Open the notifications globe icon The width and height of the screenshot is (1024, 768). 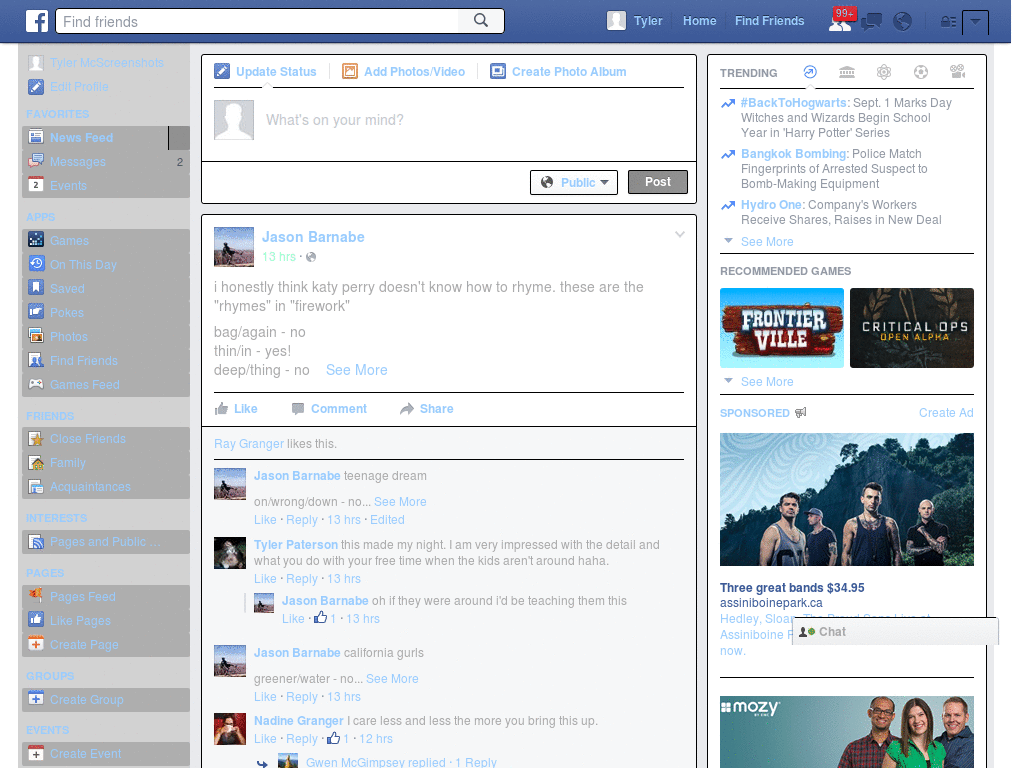tap(903, 22)
